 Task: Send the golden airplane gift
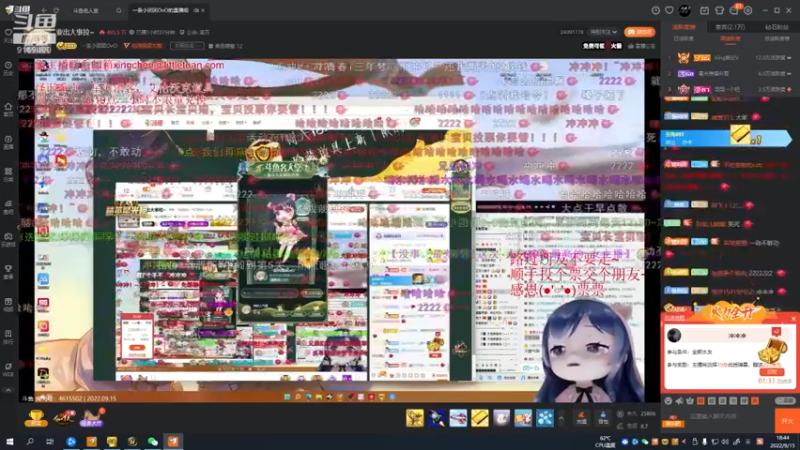(x=415, y=418)
